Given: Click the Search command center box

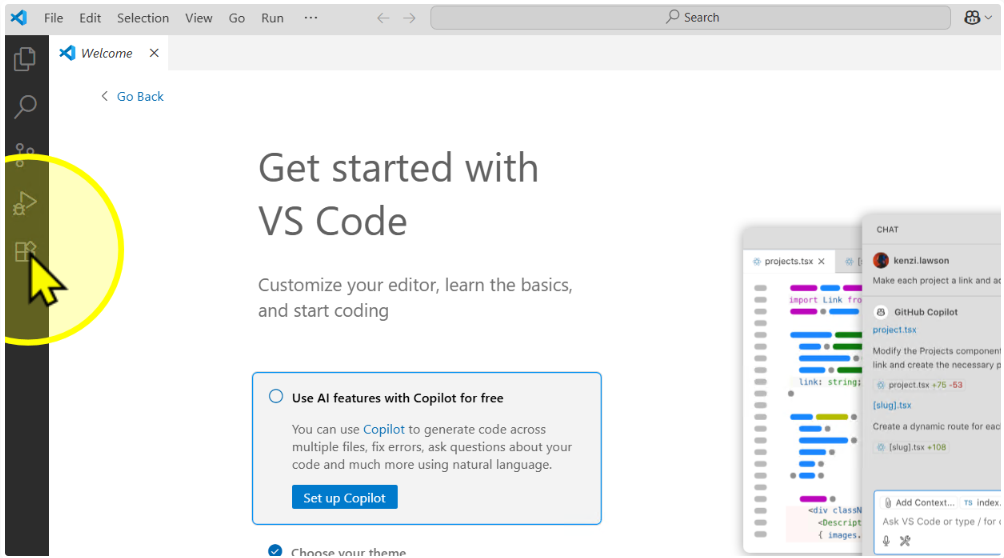Looking at the screenshot, I should click(x=690, y=18).
